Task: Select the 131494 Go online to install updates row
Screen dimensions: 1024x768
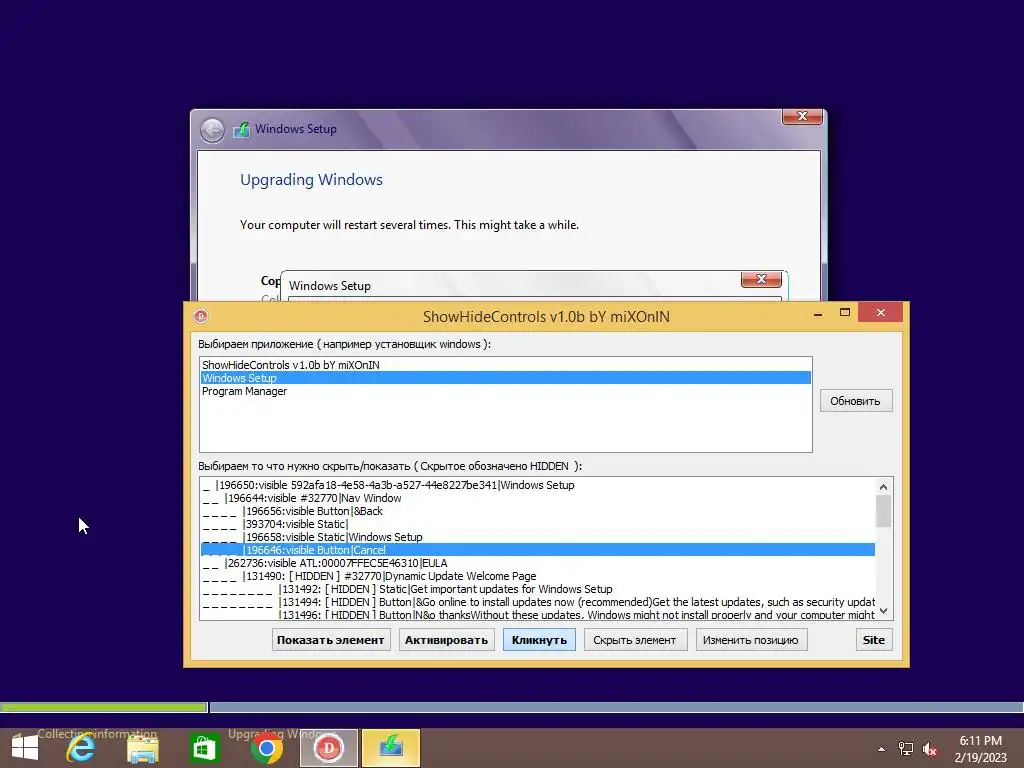Action: click(x=537, y=602)
